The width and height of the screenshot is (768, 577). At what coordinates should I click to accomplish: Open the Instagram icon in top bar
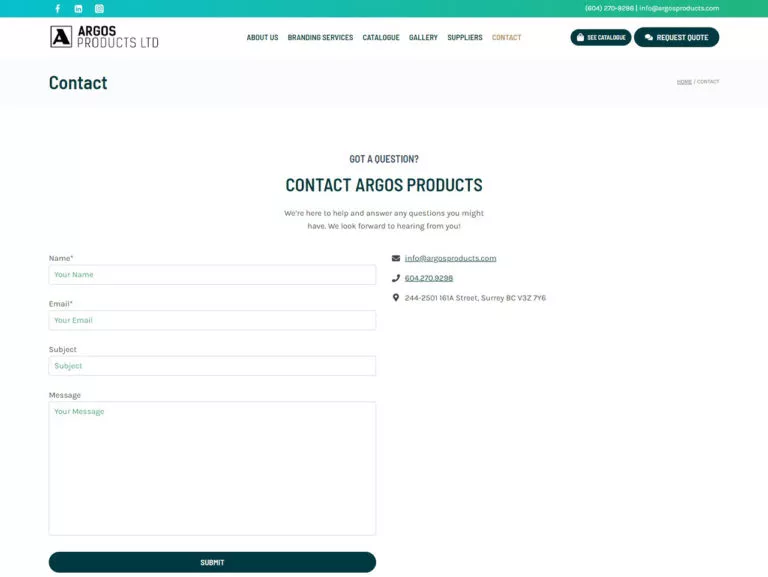(99, 8)
